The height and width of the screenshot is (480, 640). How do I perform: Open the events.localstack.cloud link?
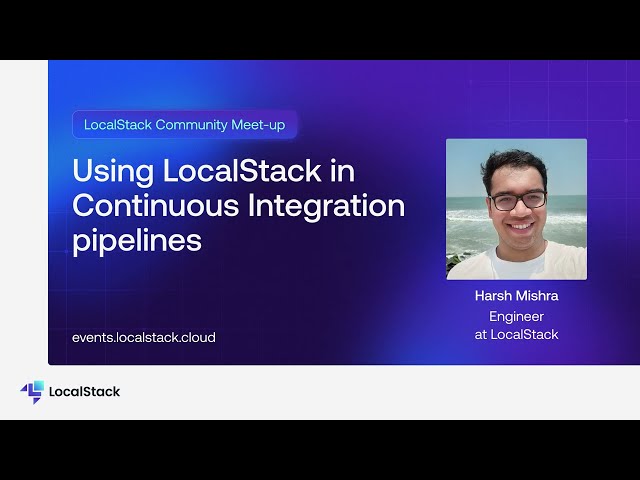point(144,338)
